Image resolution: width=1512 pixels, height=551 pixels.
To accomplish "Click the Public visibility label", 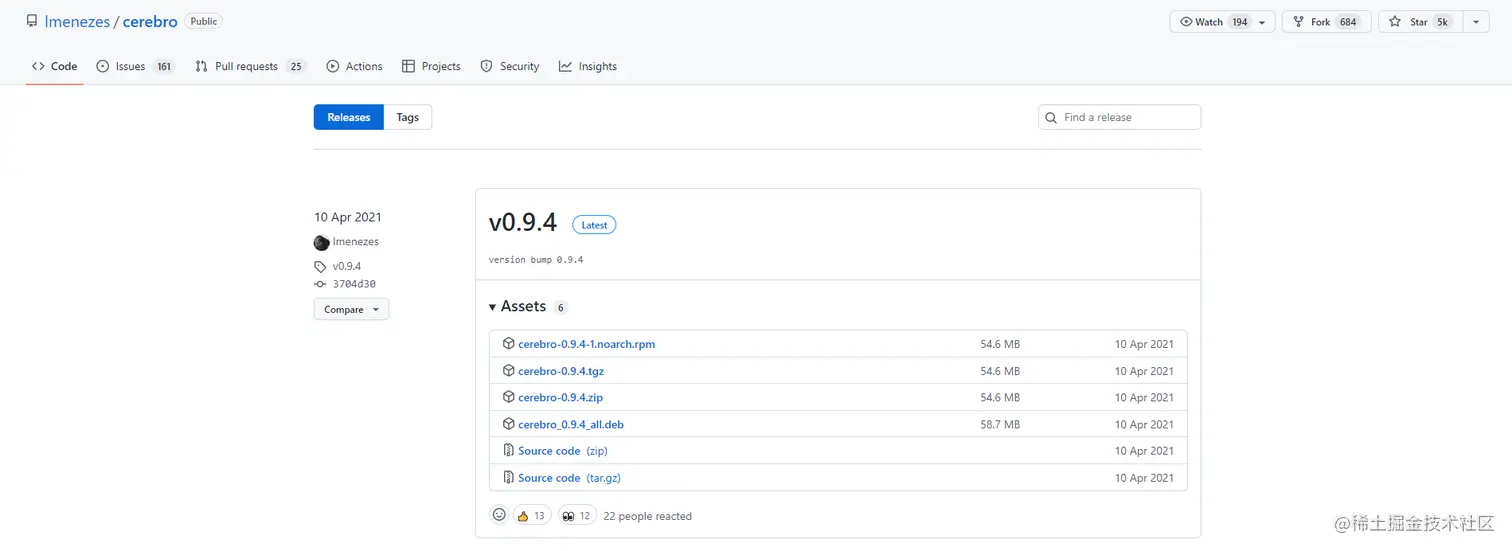I will (204, 21).
